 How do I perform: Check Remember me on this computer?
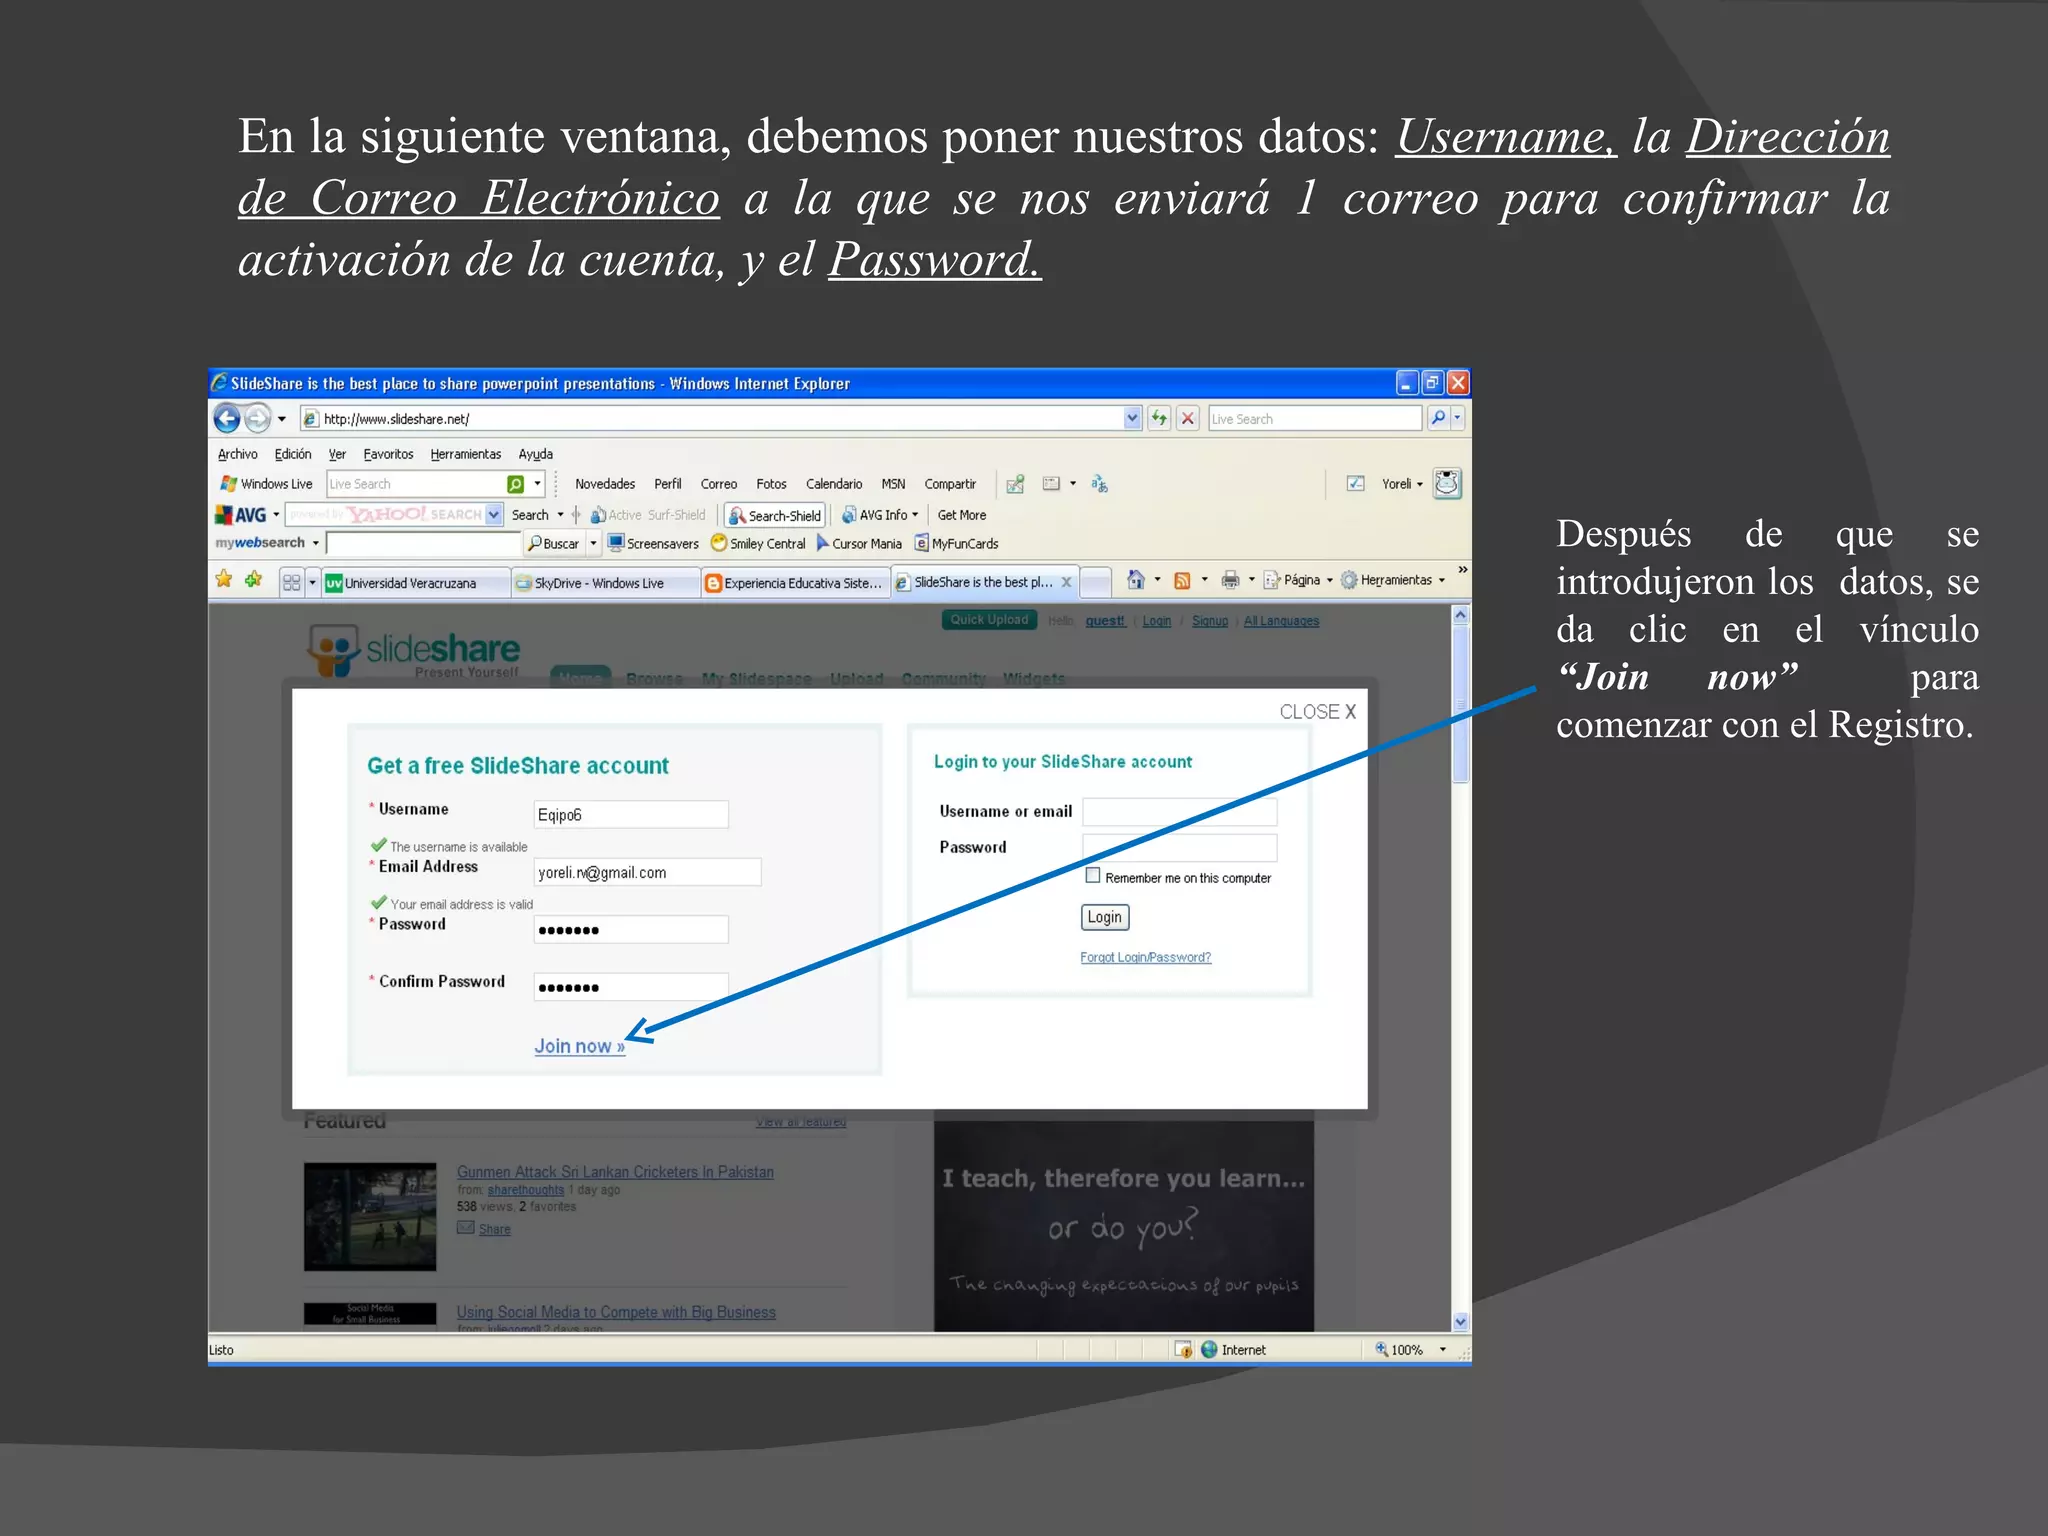coord(1093,875)
